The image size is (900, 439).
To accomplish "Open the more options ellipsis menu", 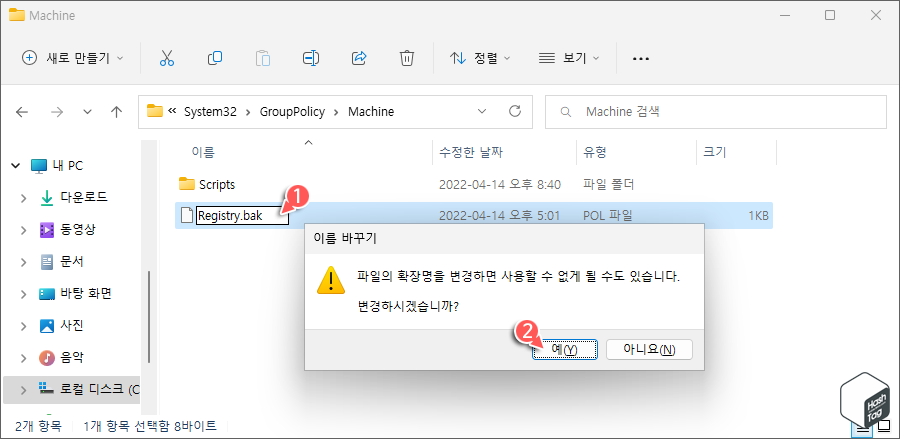I will pyautogui.click(x=641, y=59).
